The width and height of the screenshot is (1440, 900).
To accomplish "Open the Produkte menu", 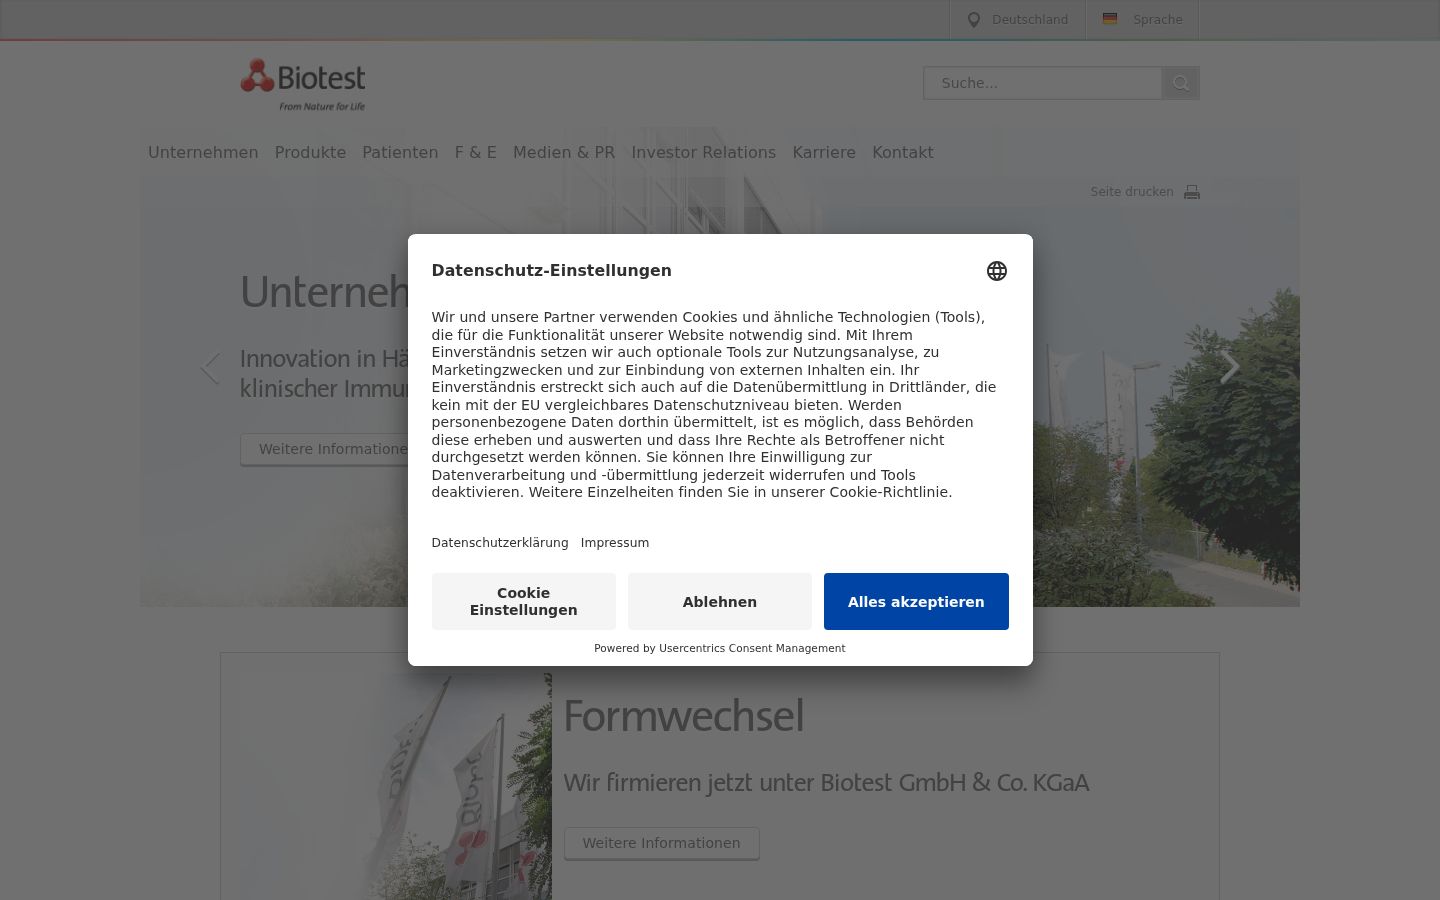I will pyautogui.click(x=310, y=152).
